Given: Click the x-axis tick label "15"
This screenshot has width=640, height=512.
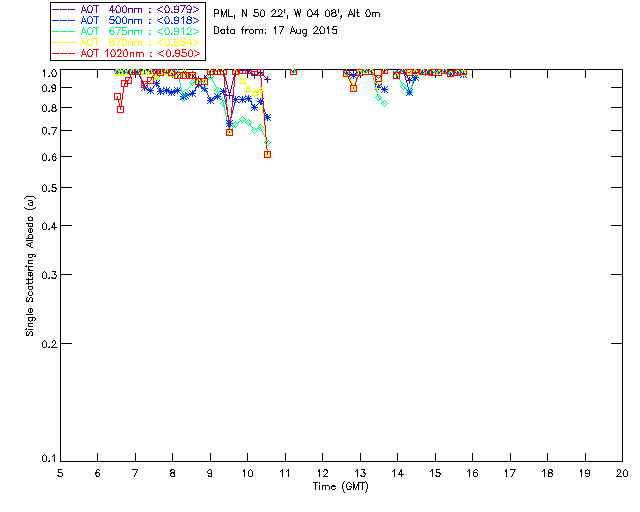Looking at the screenshot, I should tap(435, 473).
